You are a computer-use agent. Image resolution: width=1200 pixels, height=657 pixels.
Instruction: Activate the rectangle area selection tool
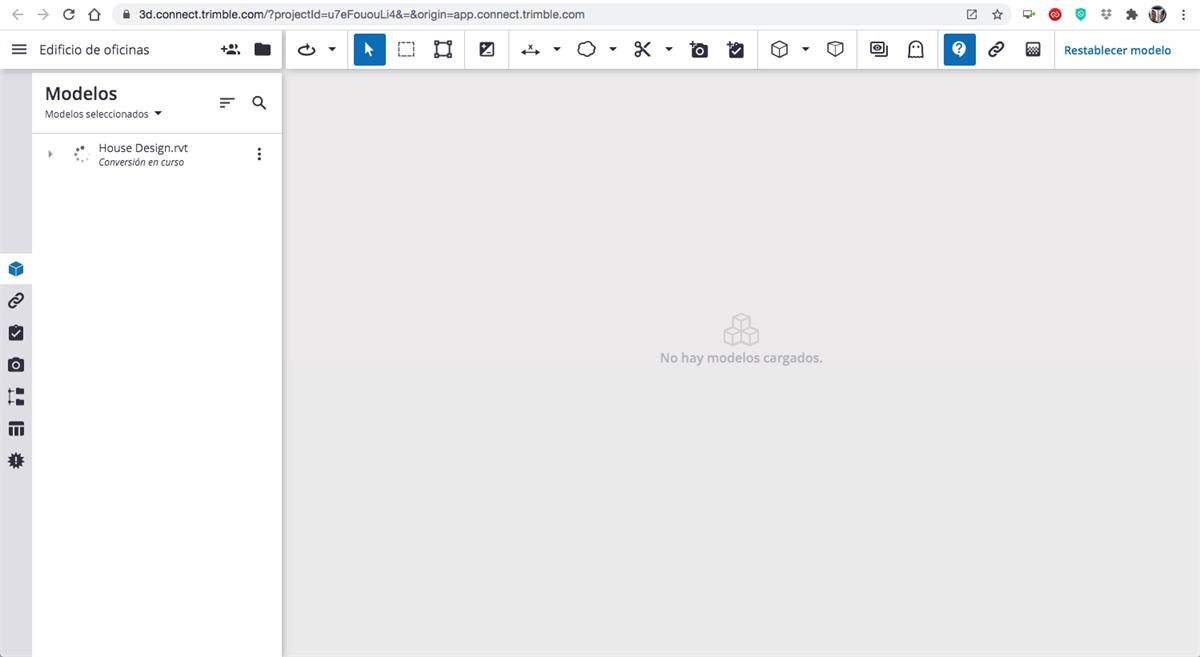click(406, 49)
